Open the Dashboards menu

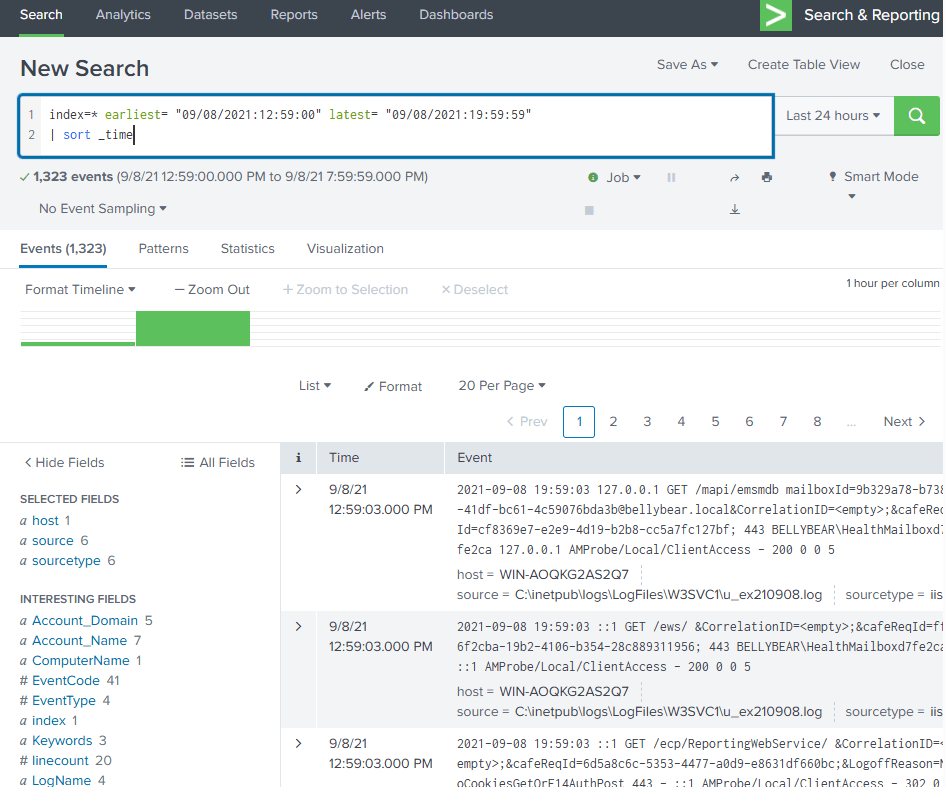[456, 15]
